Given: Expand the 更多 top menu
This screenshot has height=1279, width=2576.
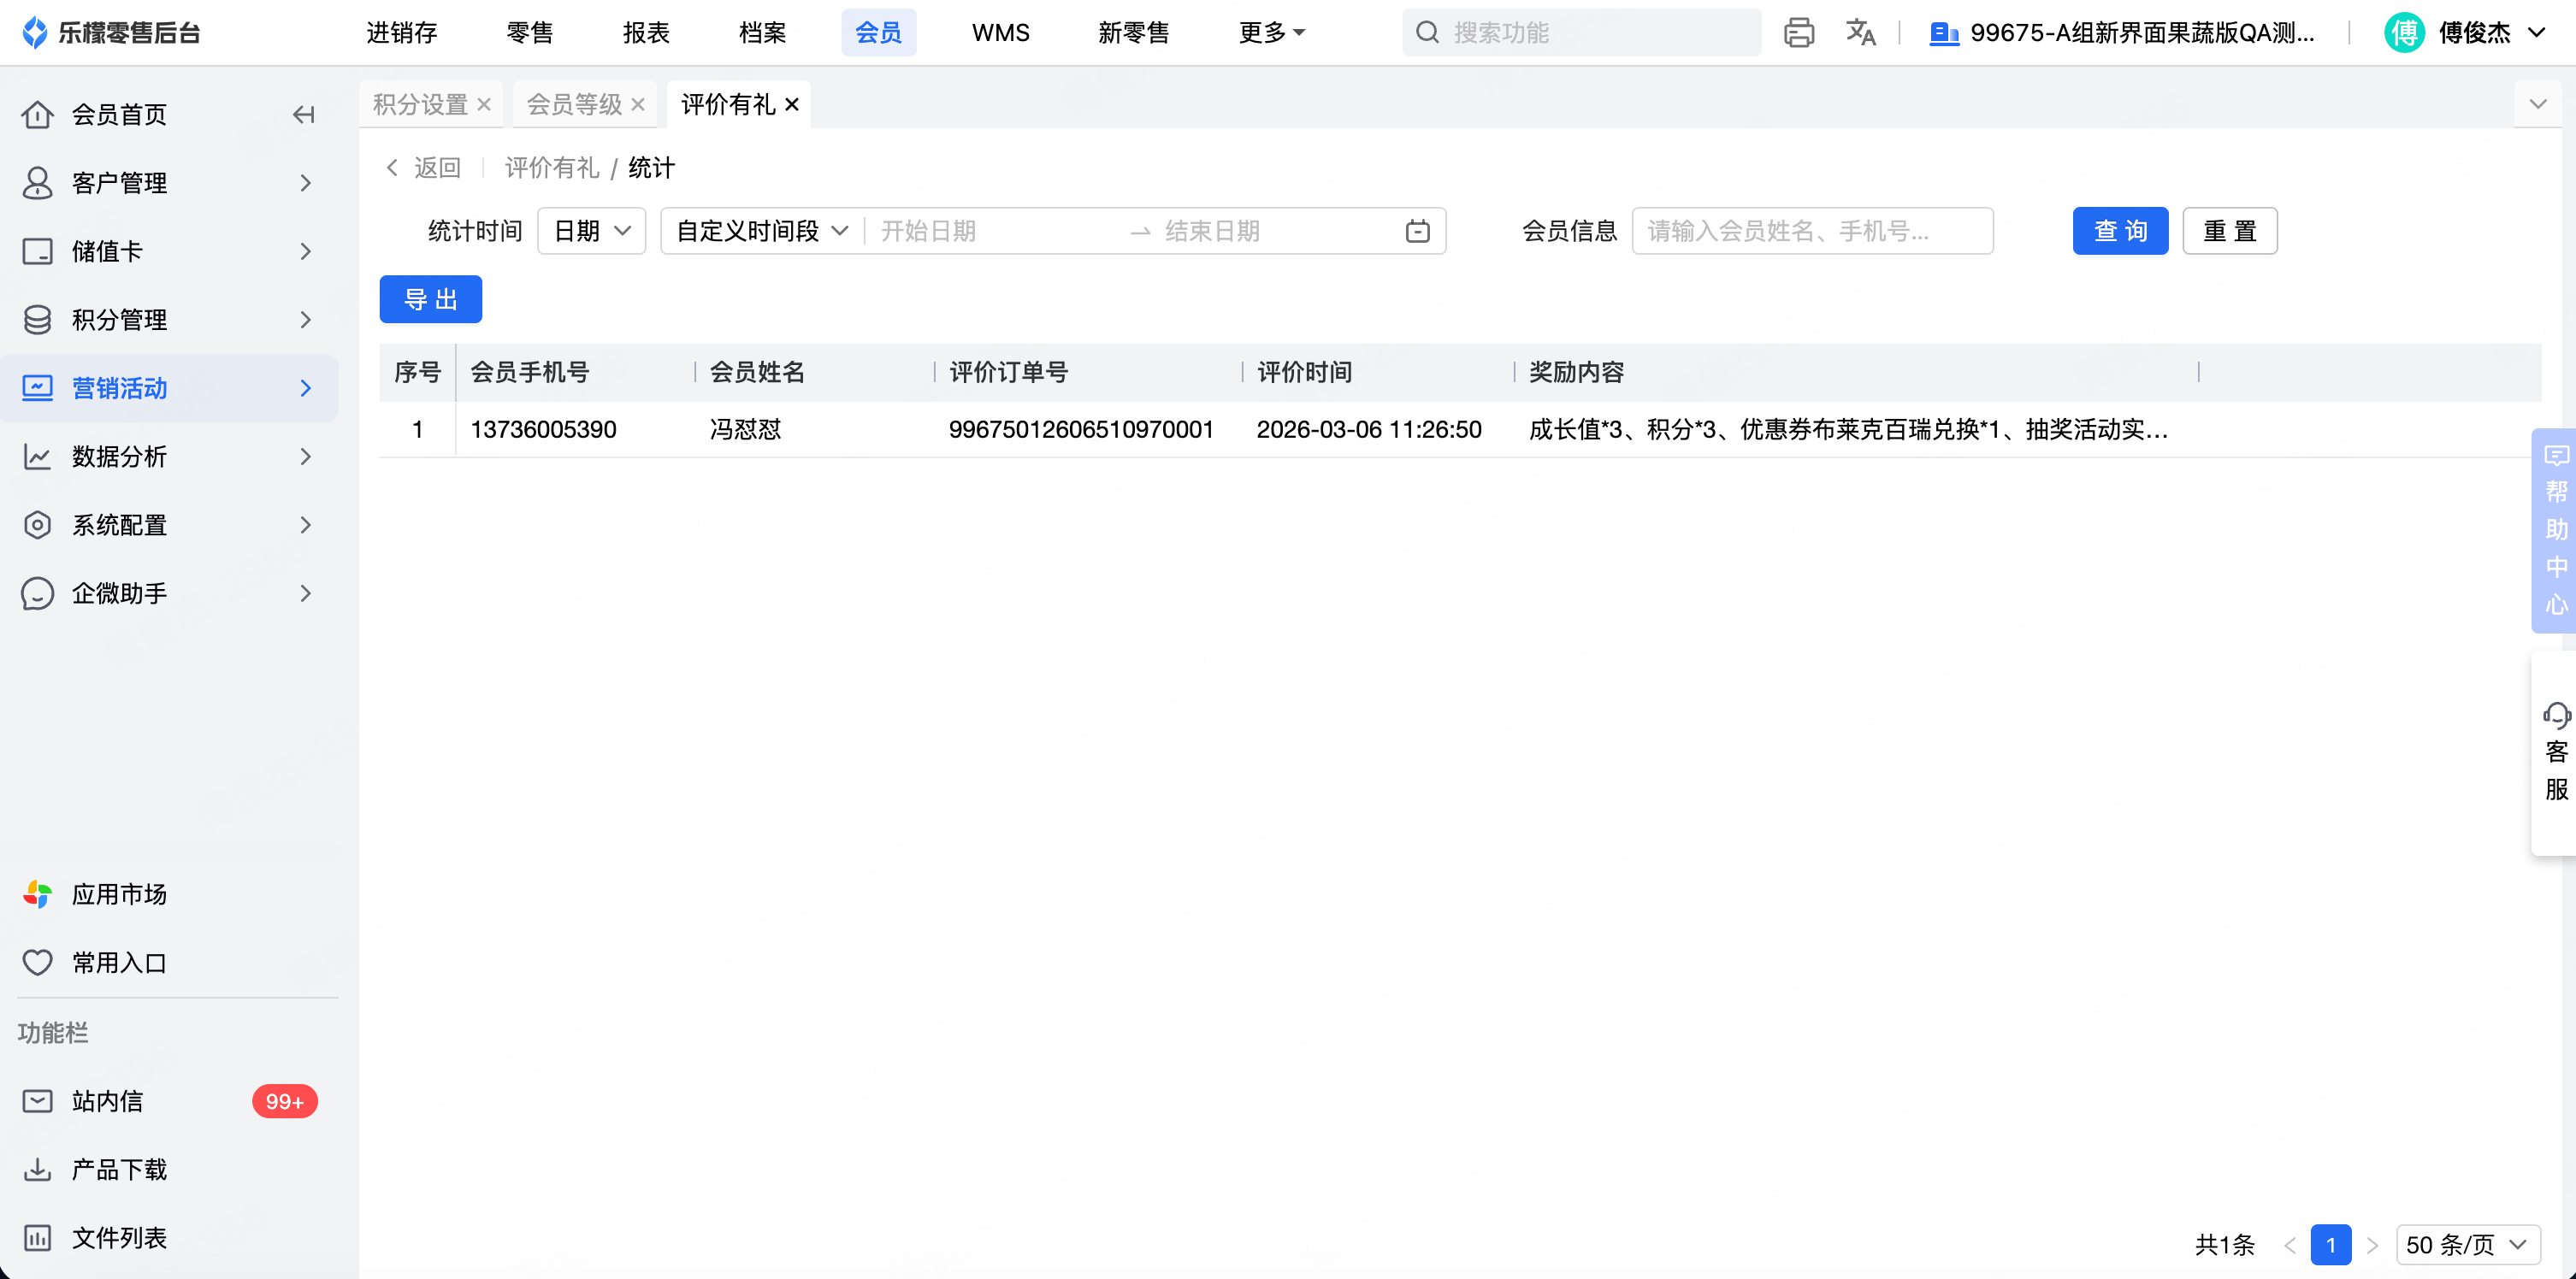Looking at the screenshot, I should click(x=1271, y=33).
